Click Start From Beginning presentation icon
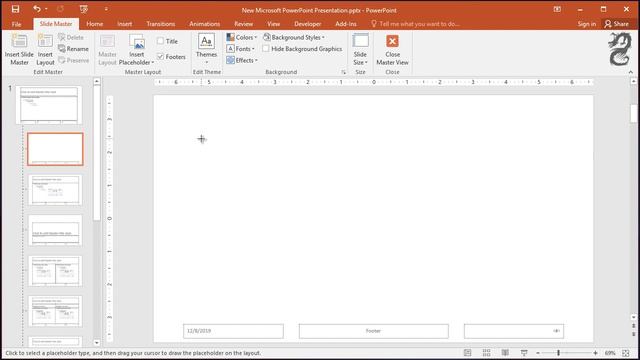The image size is (640, 360). (x=84, y=9)
